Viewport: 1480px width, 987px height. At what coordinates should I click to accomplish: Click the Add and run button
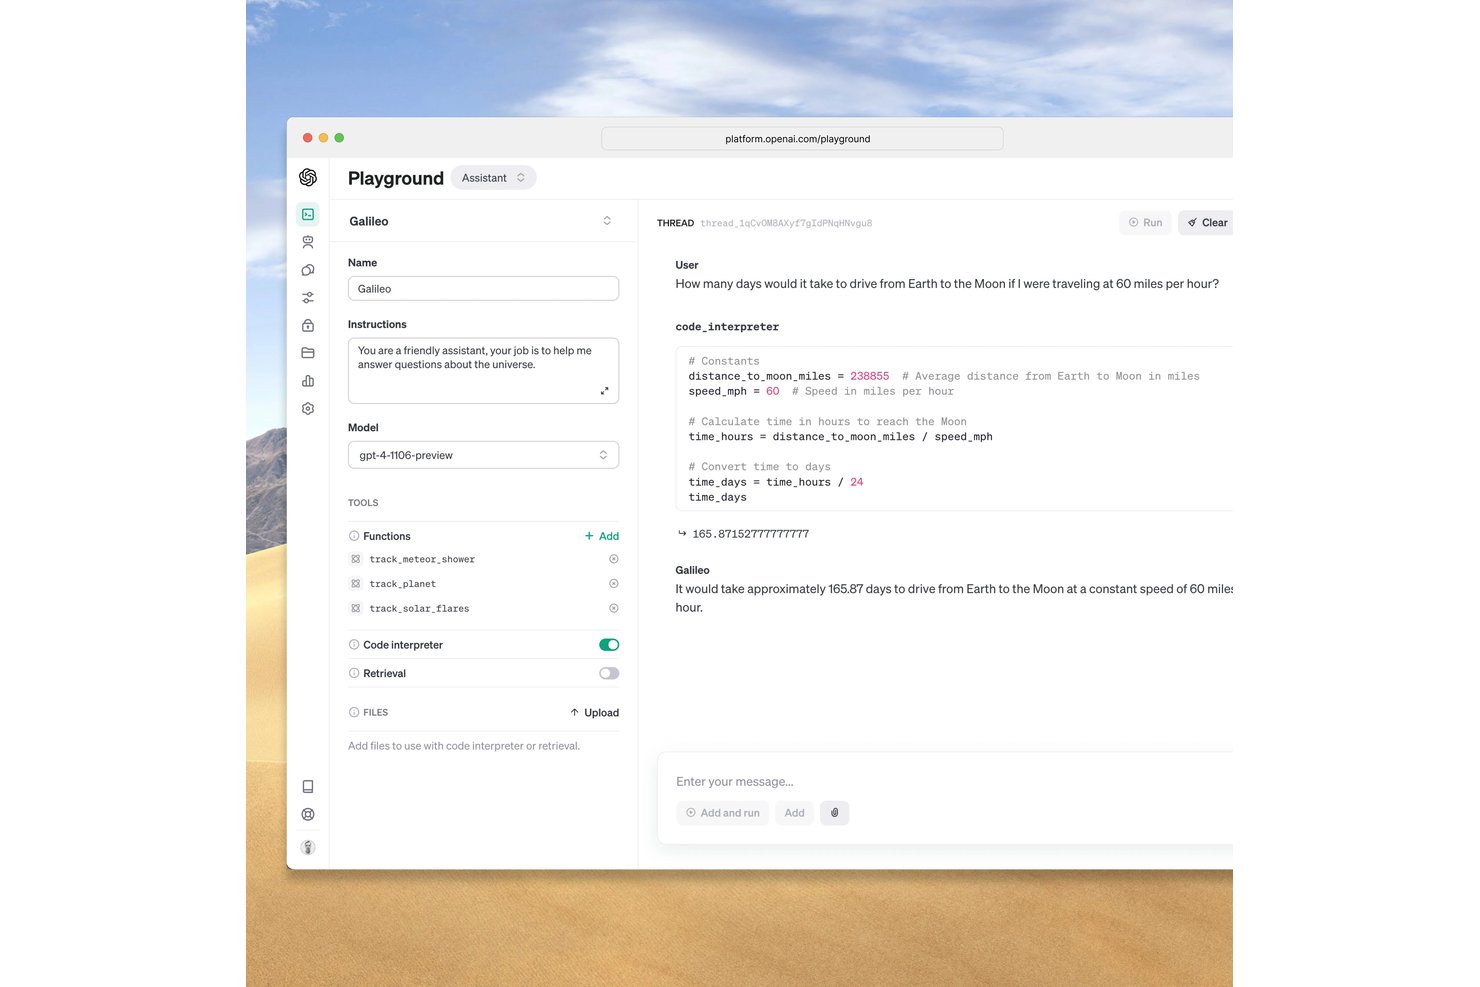click(723, 813)
